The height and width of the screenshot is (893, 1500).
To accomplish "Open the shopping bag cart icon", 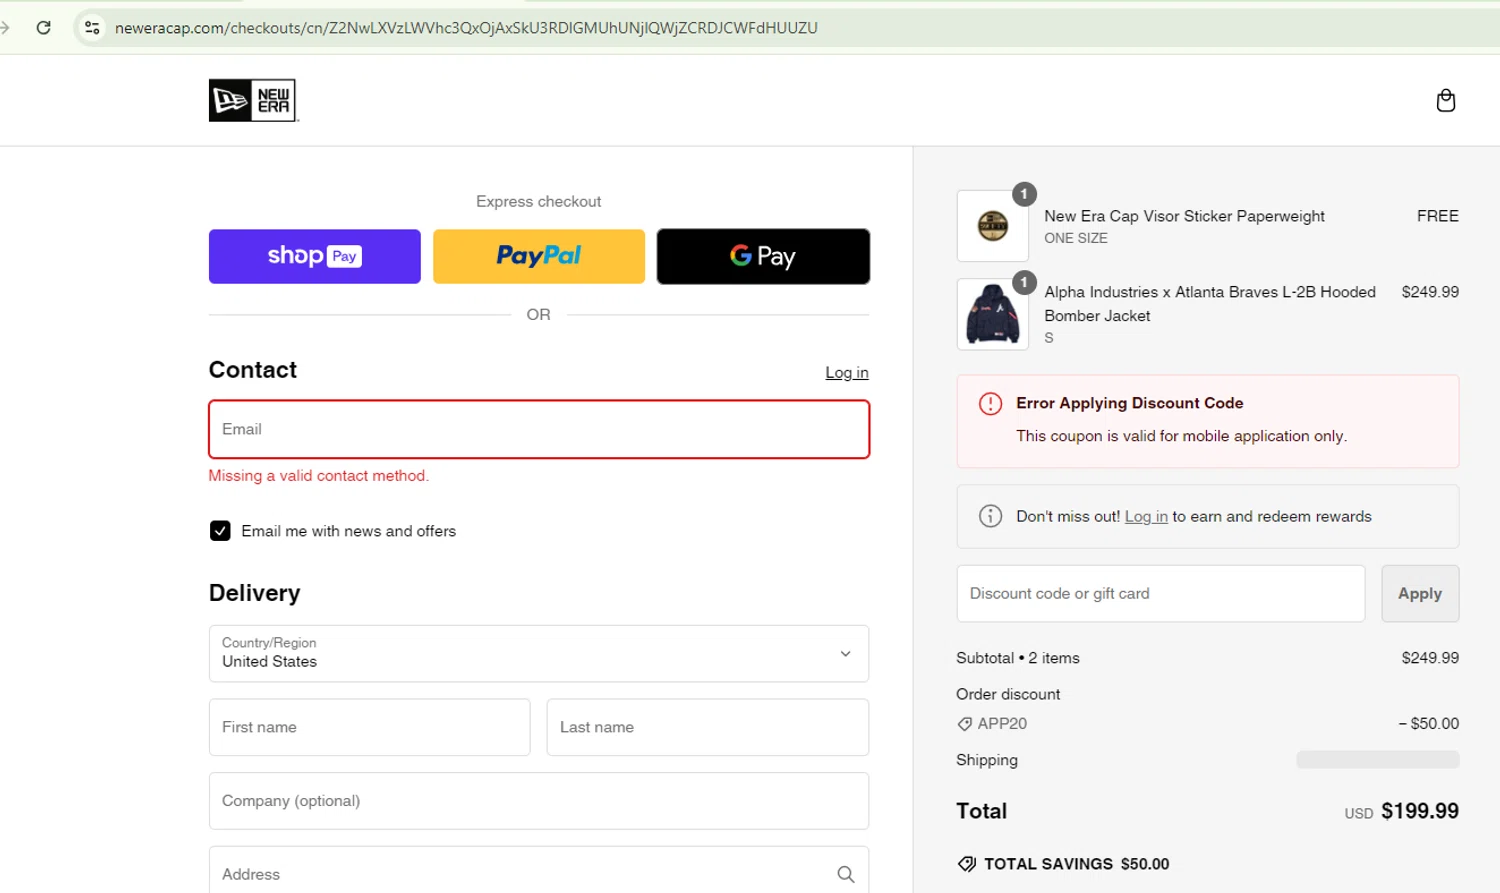I will (1445, 100).
